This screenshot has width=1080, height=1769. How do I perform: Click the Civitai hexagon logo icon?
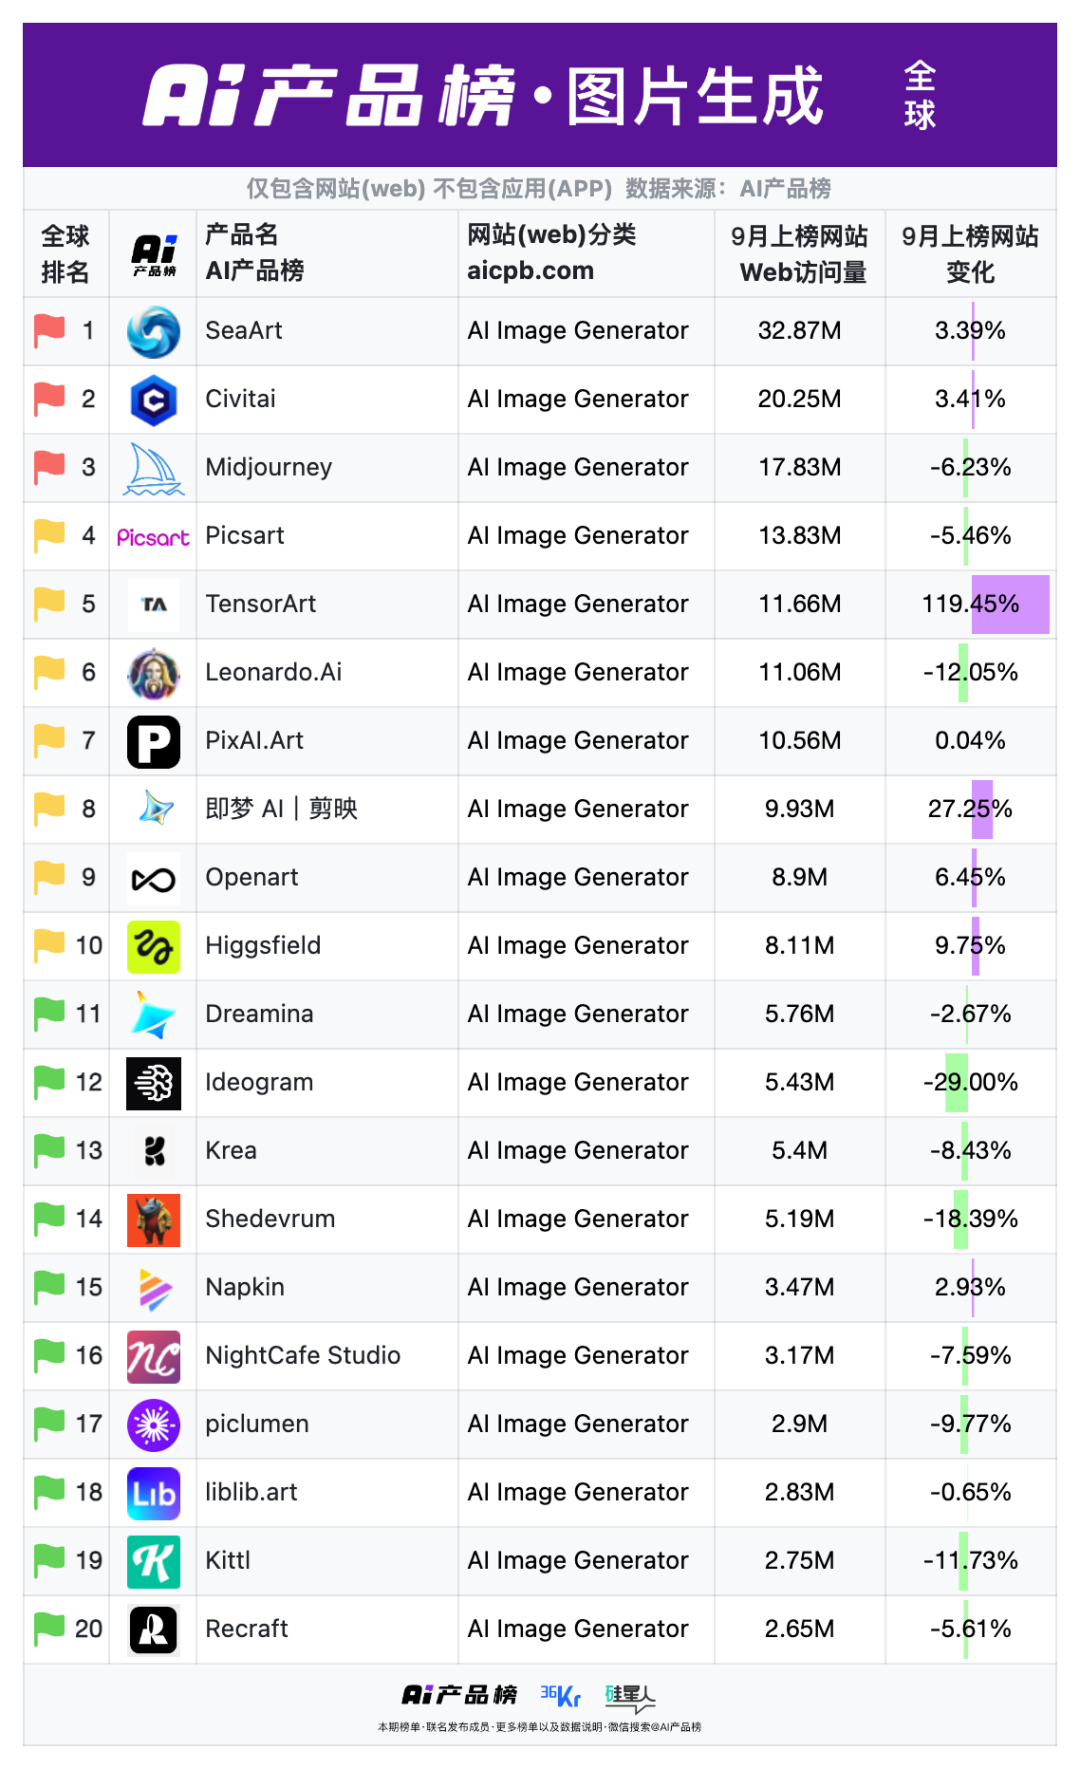(x=153, y=400)
